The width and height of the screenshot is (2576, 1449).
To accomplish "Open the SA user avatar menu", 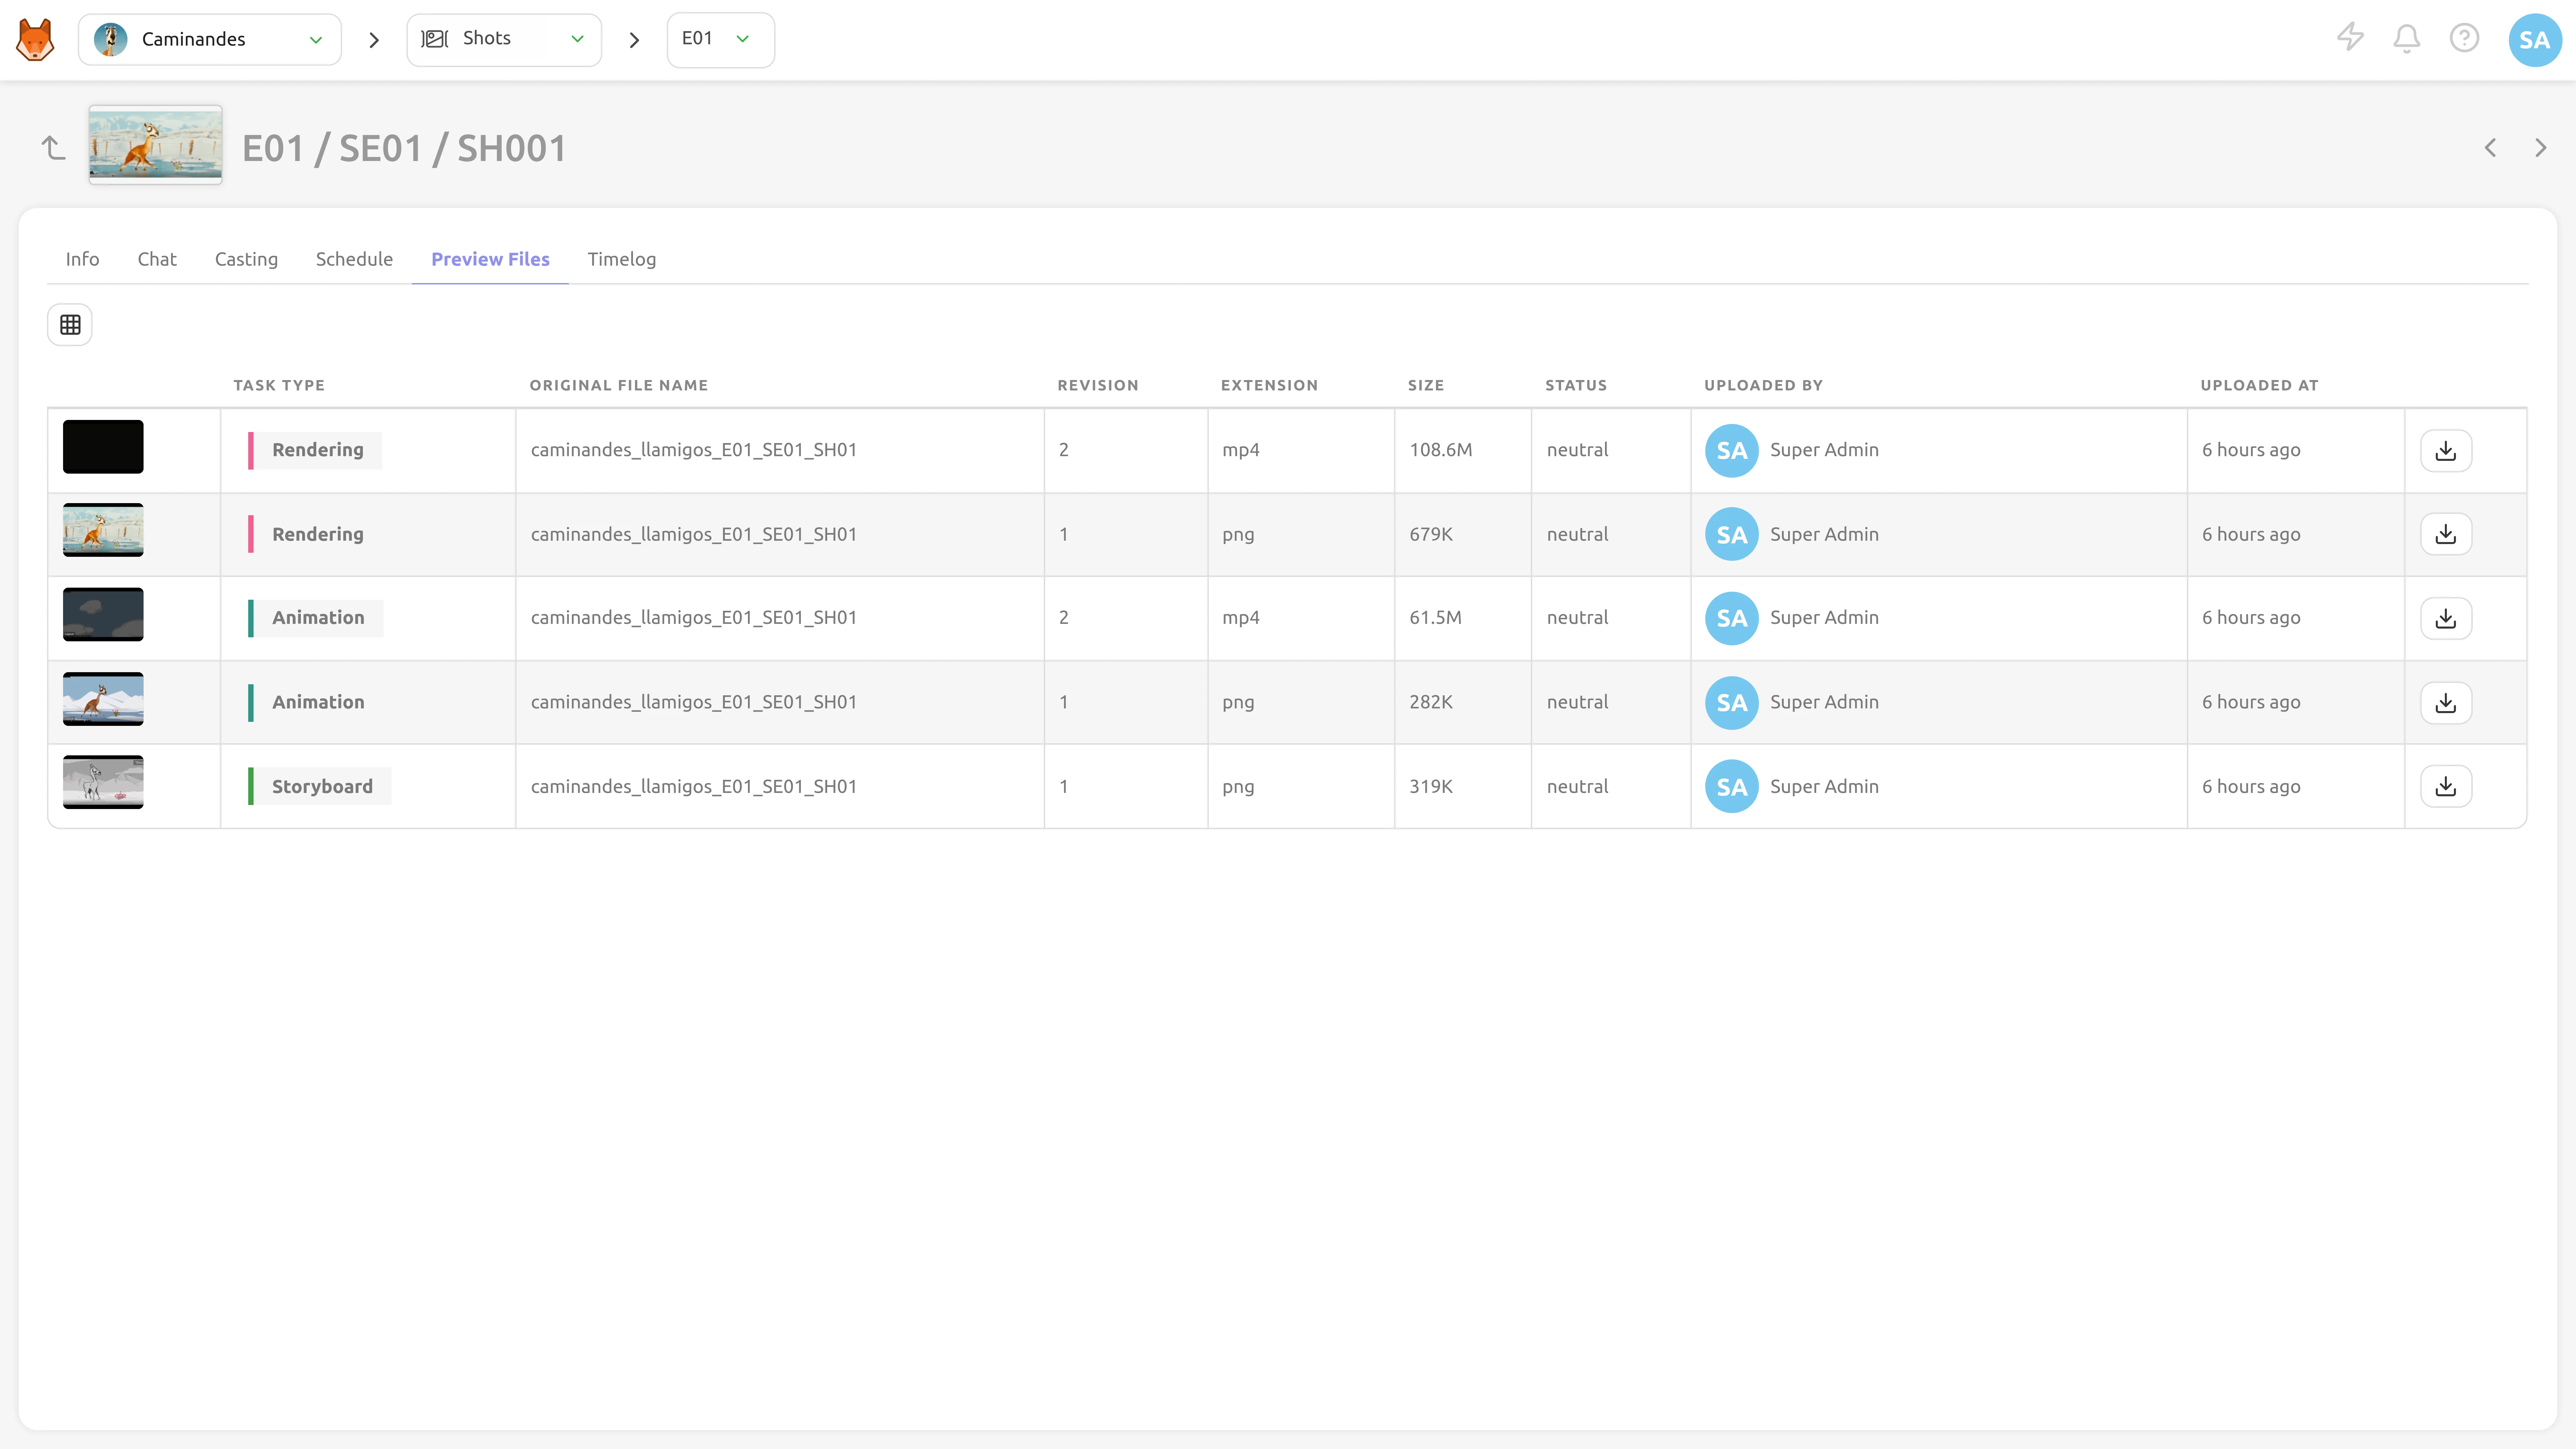I will (2534, 40).
